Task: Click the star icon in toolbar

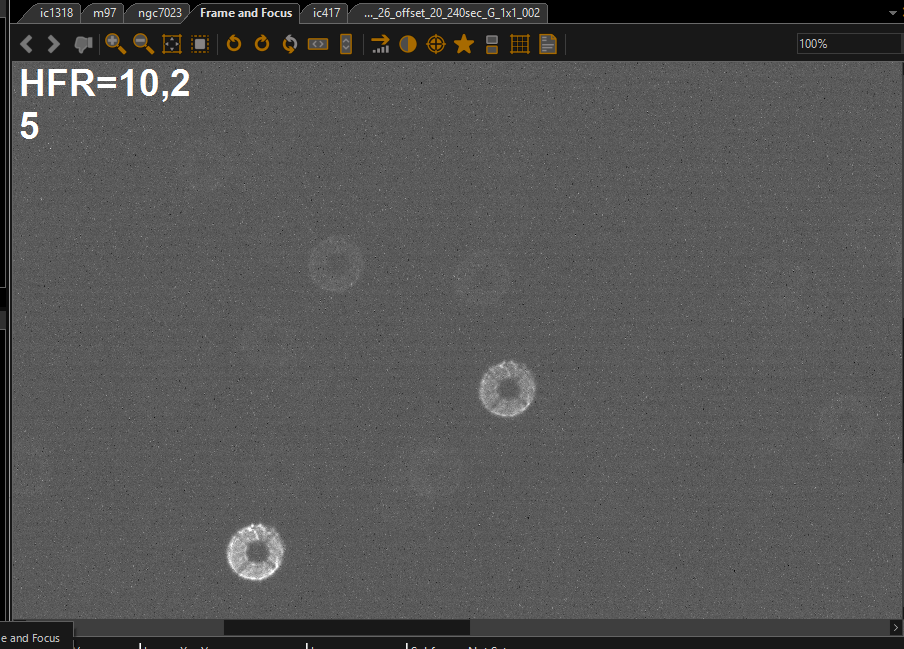Action: coord(464,44)
